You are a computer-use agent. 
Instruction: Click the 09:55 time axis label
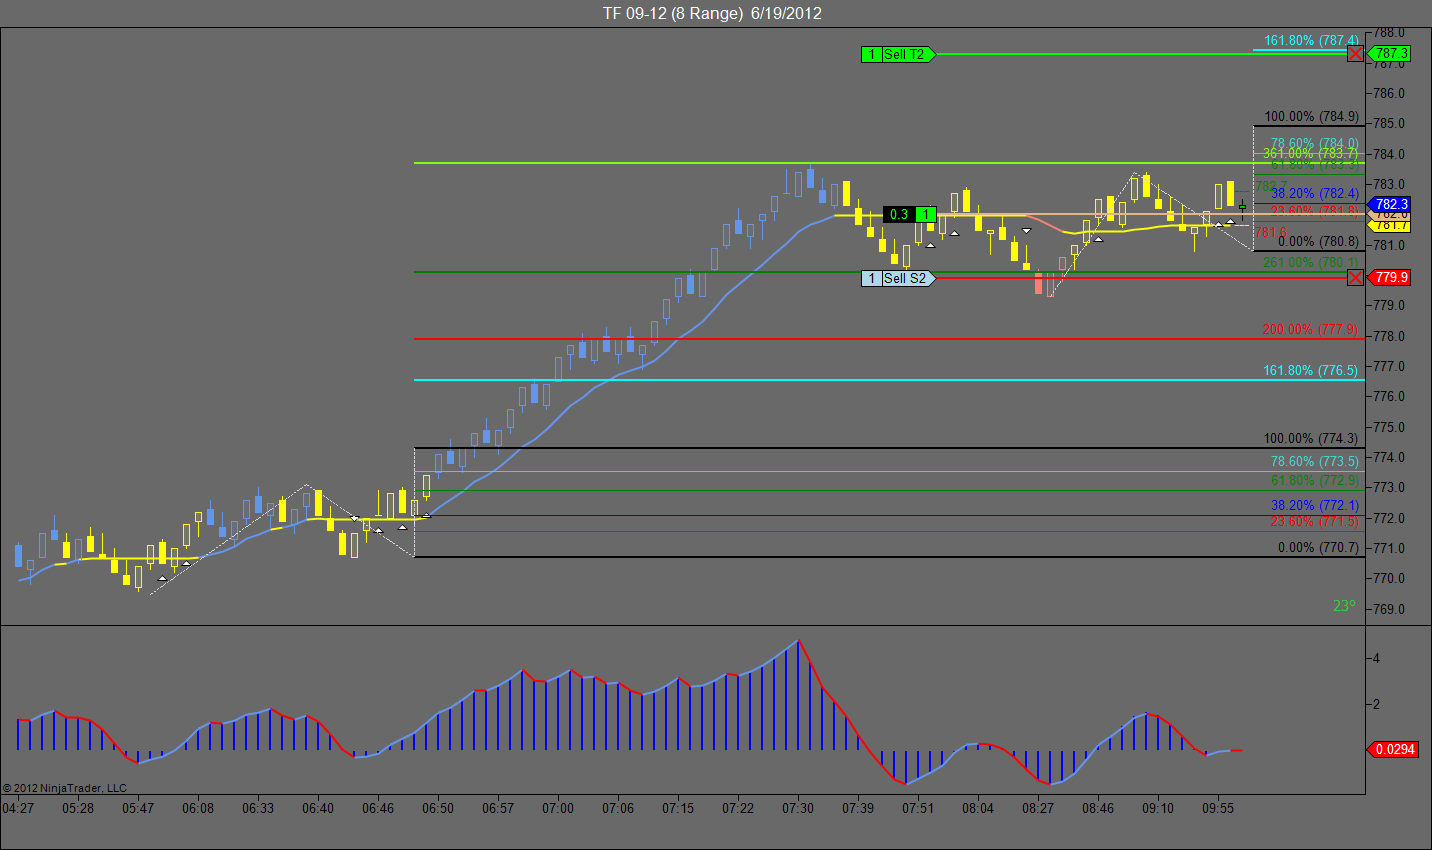pyautogui.click(x=1218, y=808)
